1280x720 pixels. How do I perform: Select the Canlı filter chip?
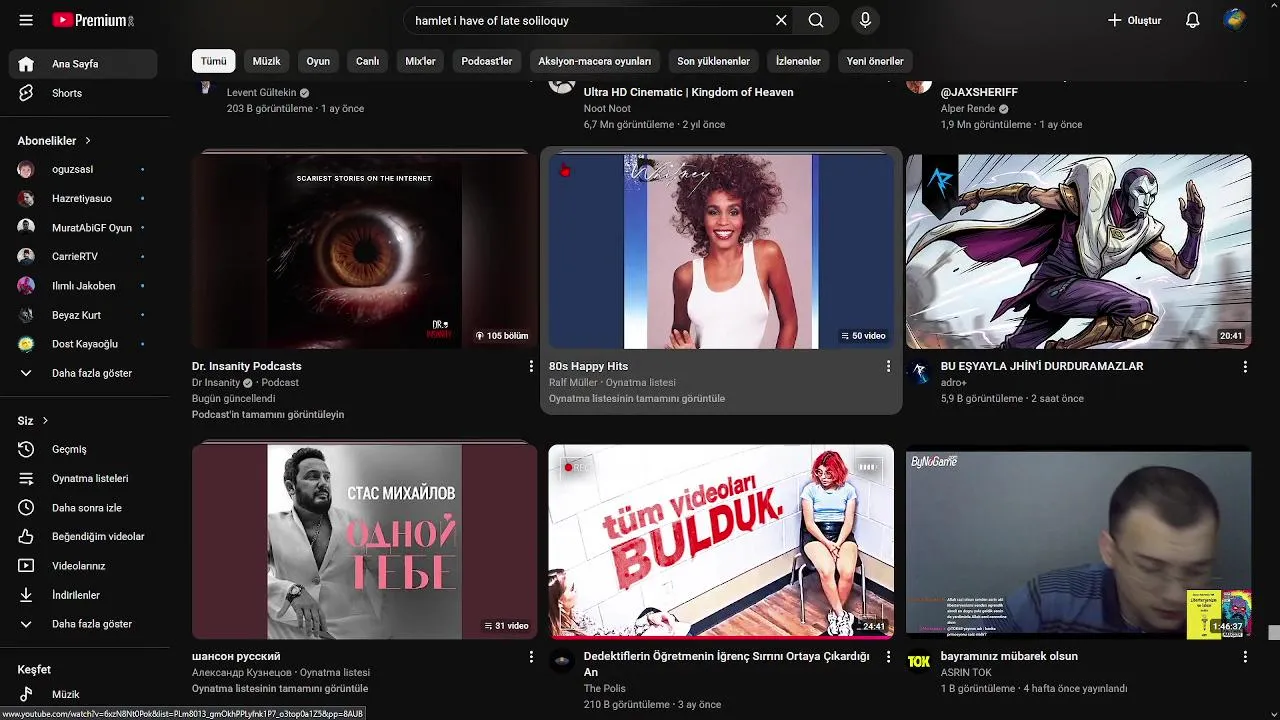[x=368, y=61]
